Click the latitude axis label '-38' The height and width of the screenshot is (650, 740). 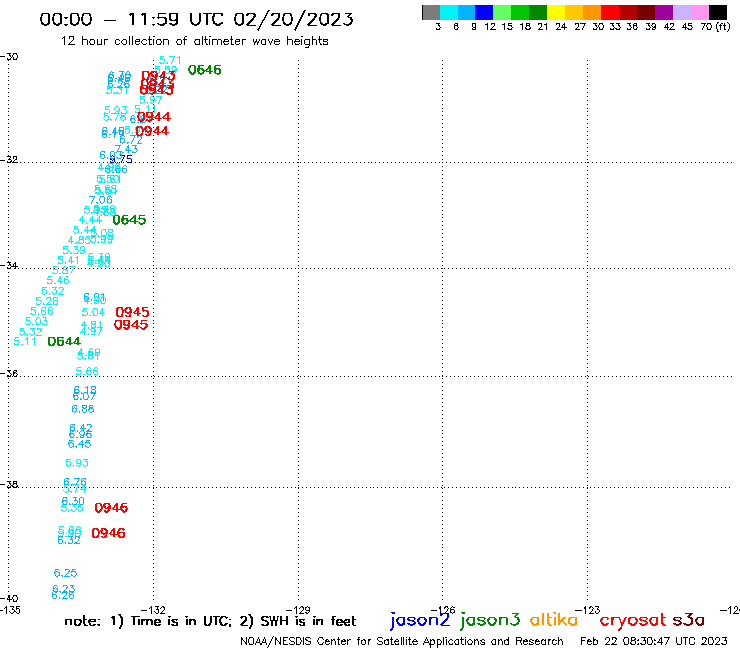pyautogui.click(x=9, y=484)
